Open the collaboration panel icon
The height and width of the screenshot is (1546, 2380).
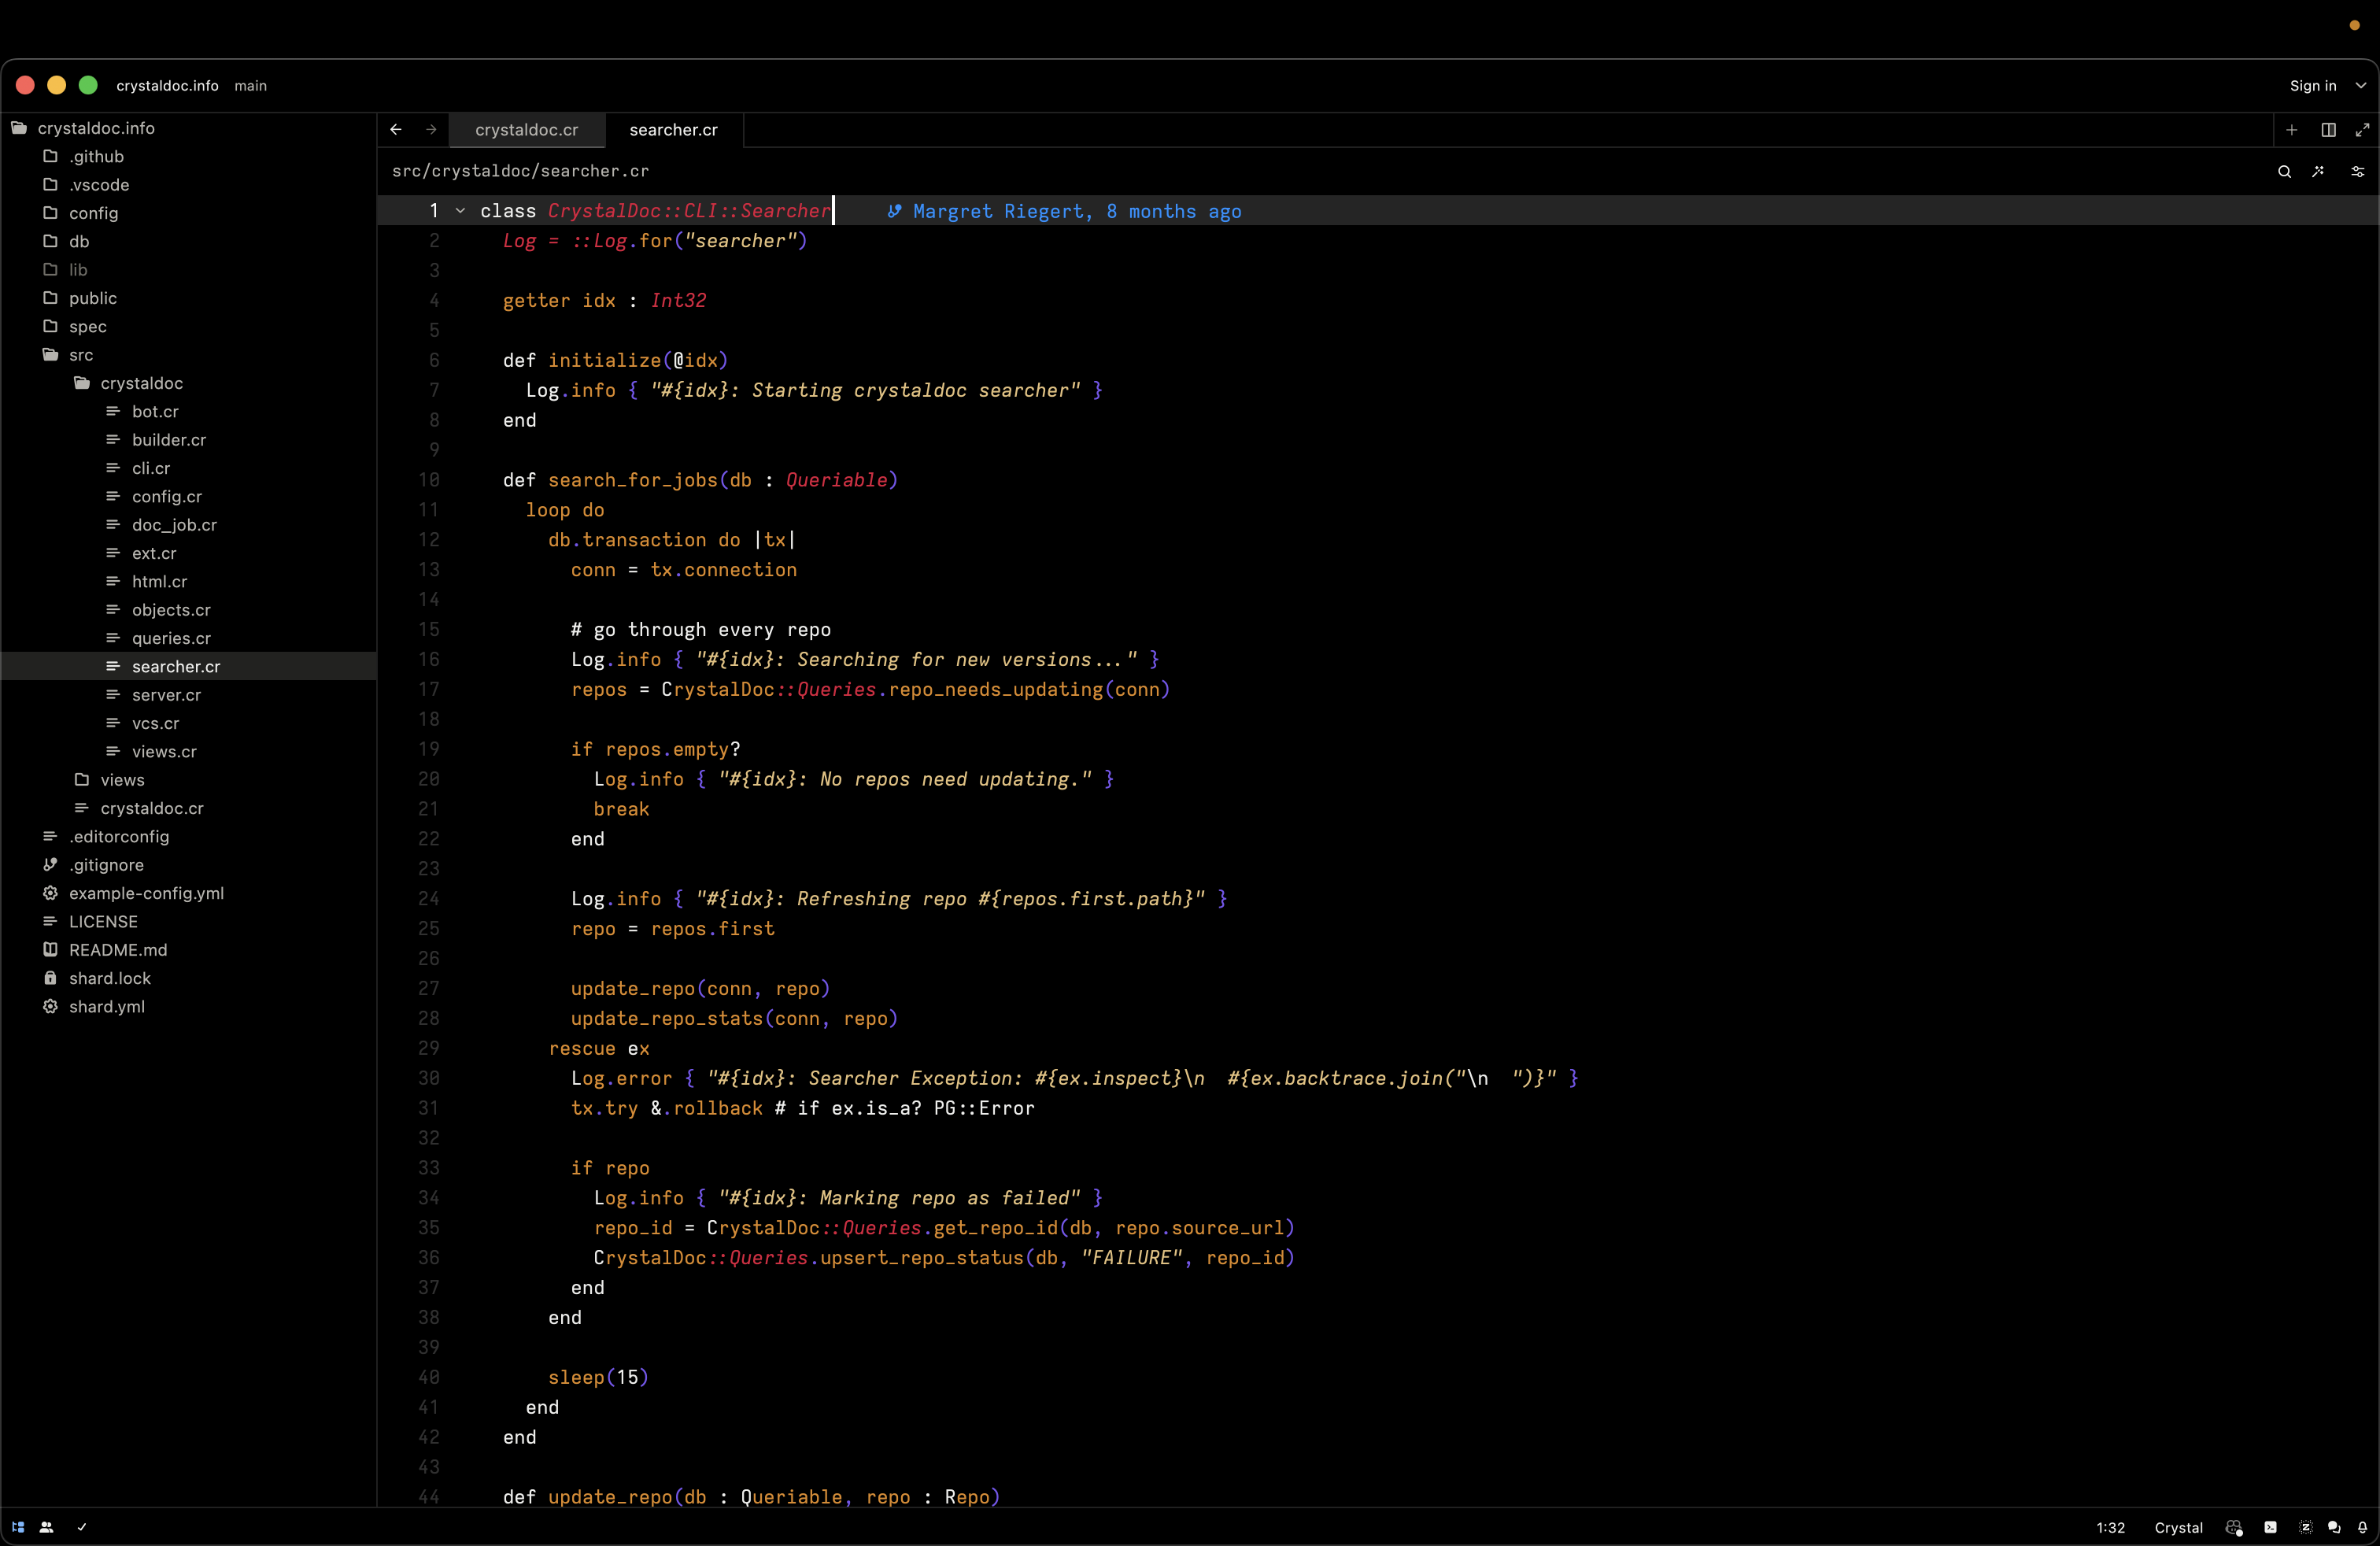46,1527
